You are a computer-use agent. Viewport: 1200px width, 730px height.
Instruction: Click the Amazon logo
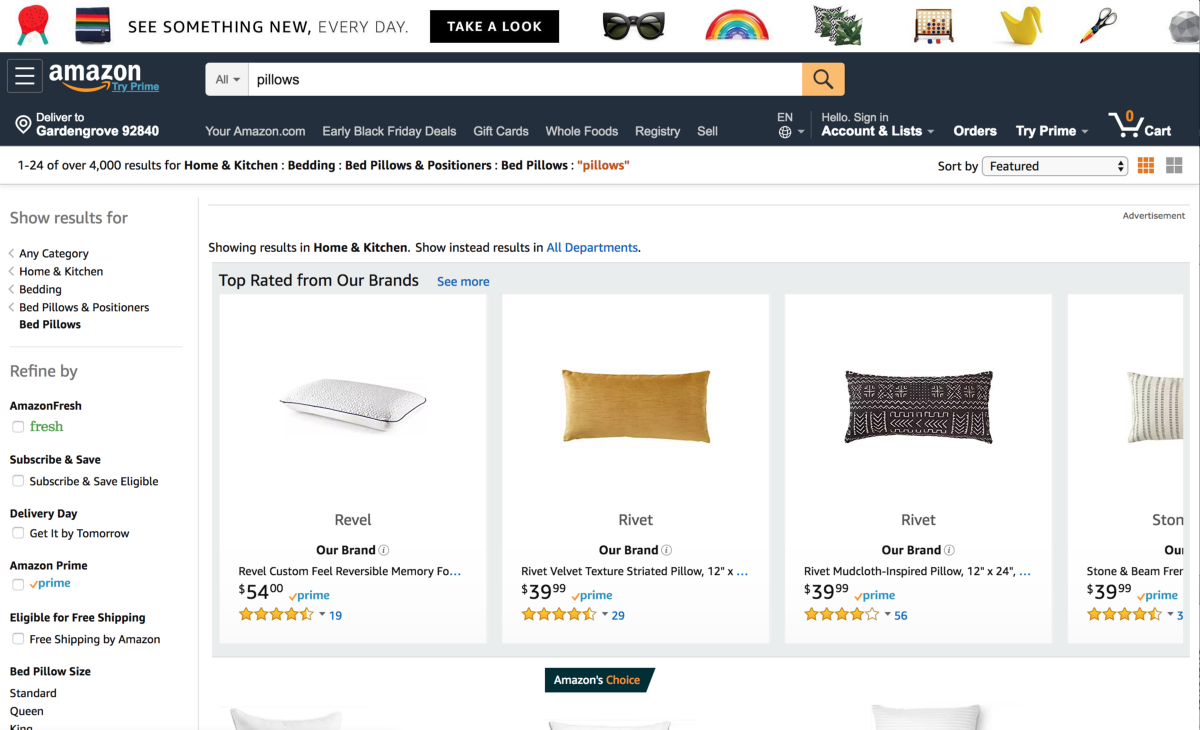tap(97, 75)
